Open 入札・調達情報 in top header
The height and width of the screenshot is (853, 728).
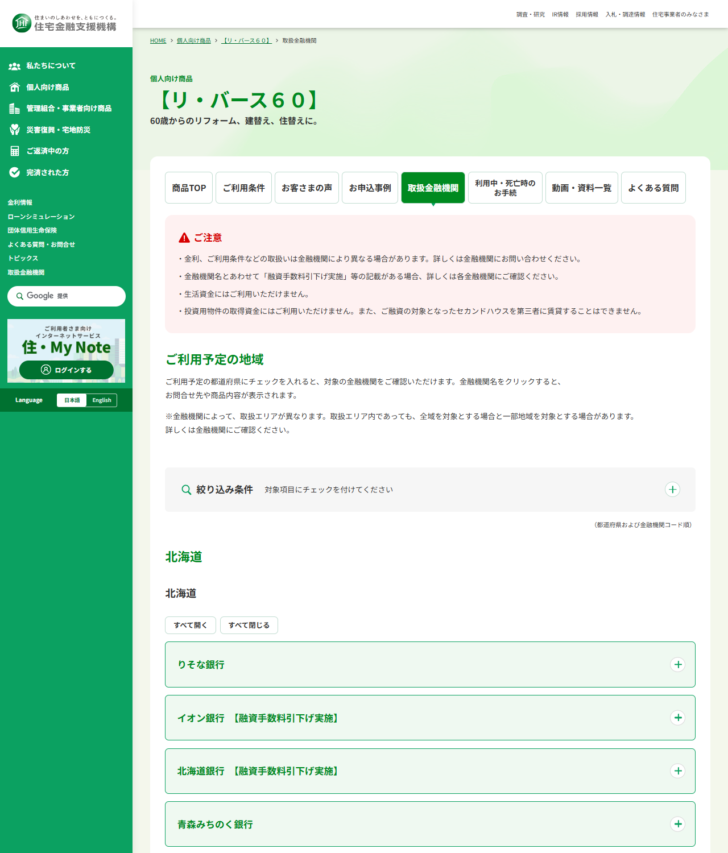625,15
